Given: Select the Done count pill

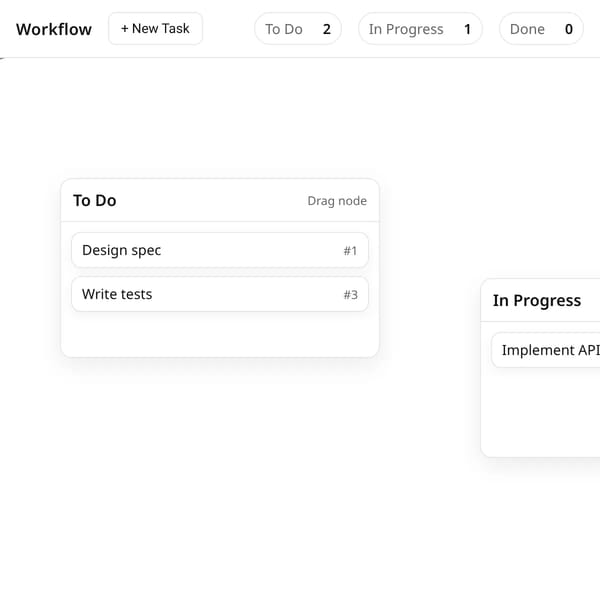Looking at the screenshot, I should click(x=541, y=29).
